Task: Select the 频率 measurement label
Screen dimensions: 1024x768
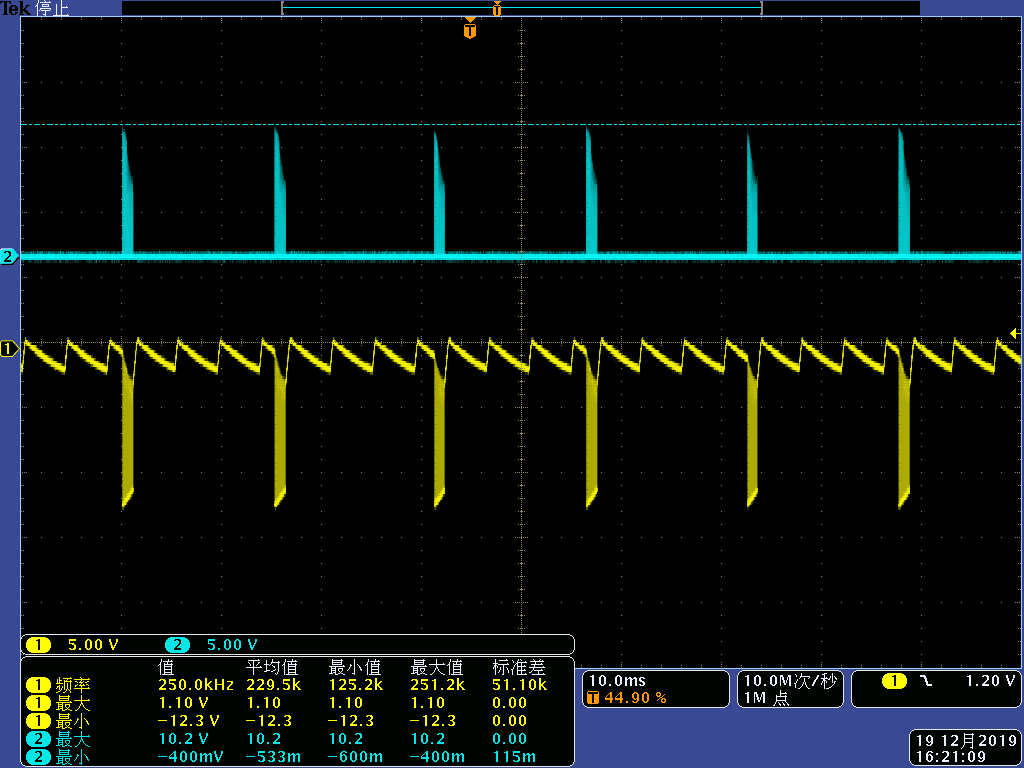Action: (72, 685)
